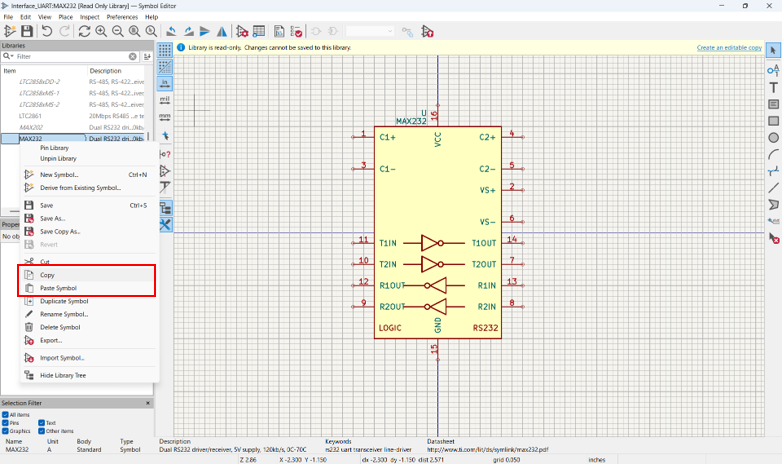Click Zoom to fit screen icon
The height and width of the screenshot is (464, 782).
(x=135, y=31)
